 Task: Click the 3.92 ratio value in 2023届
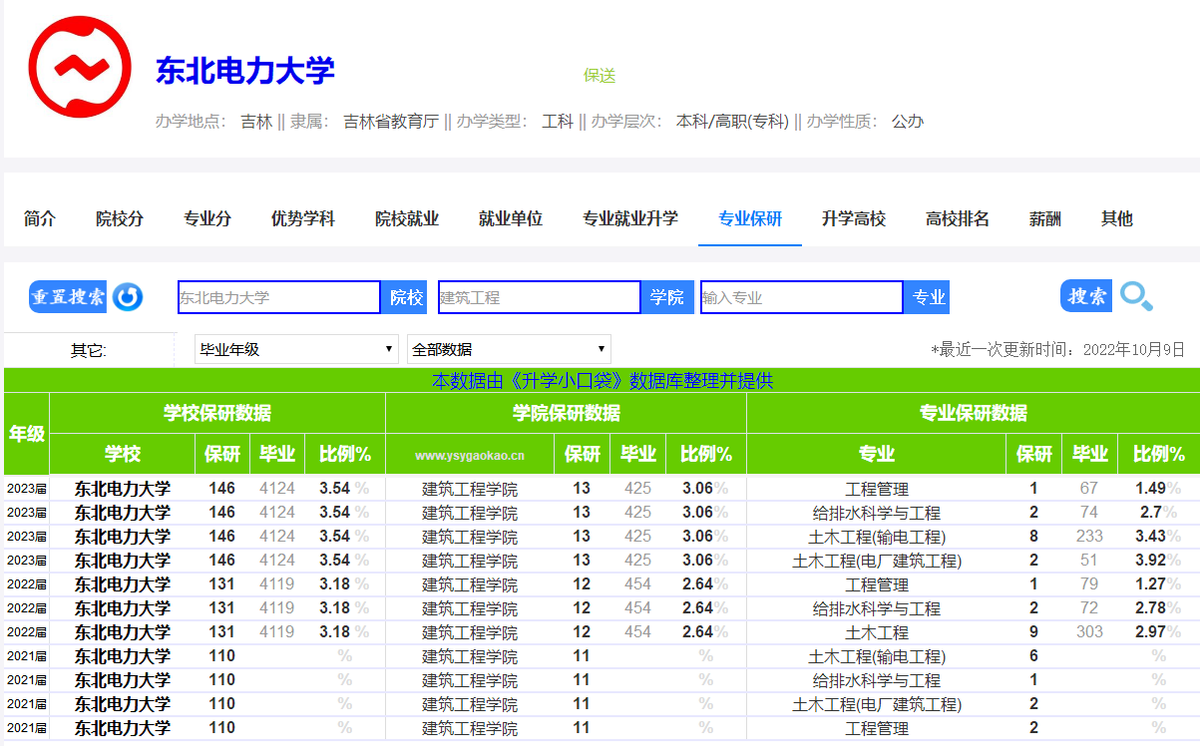click(x=1151, y=560)
